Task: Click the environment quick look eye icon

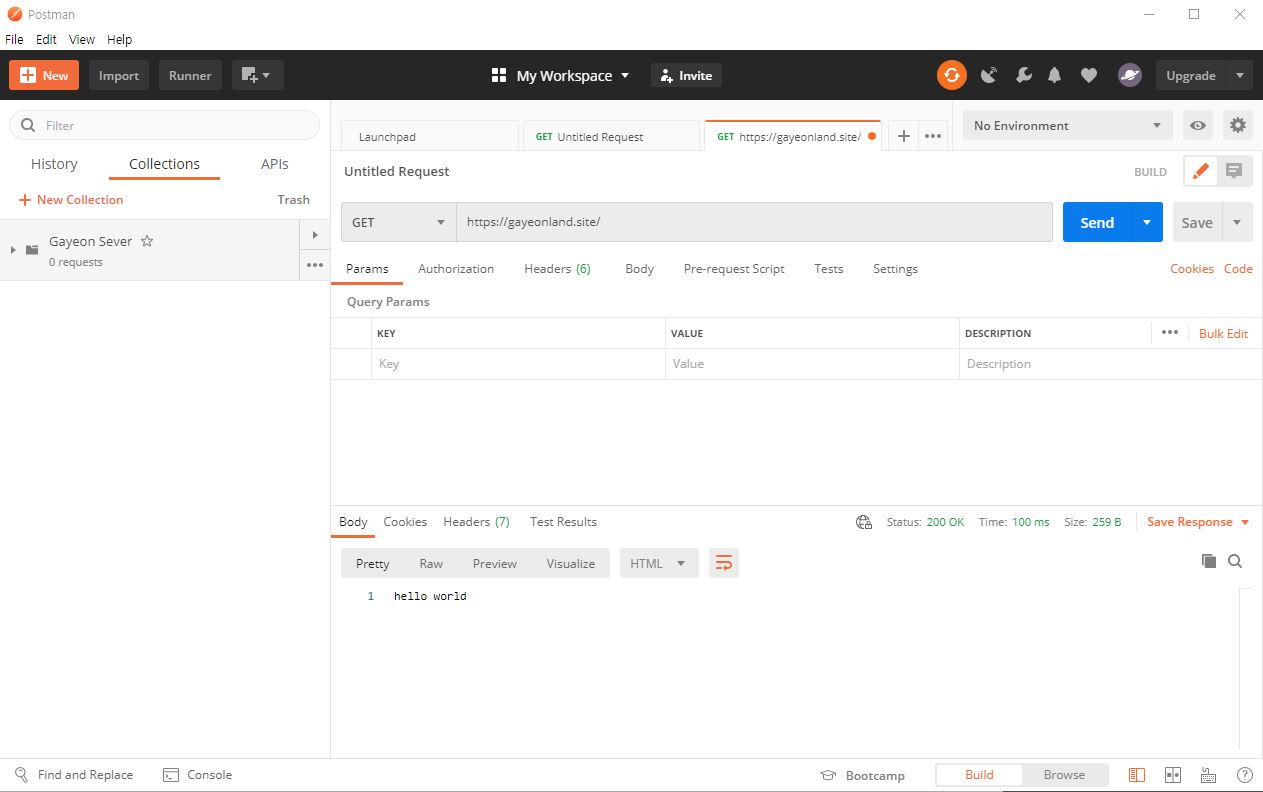Action: [1197, 125]
